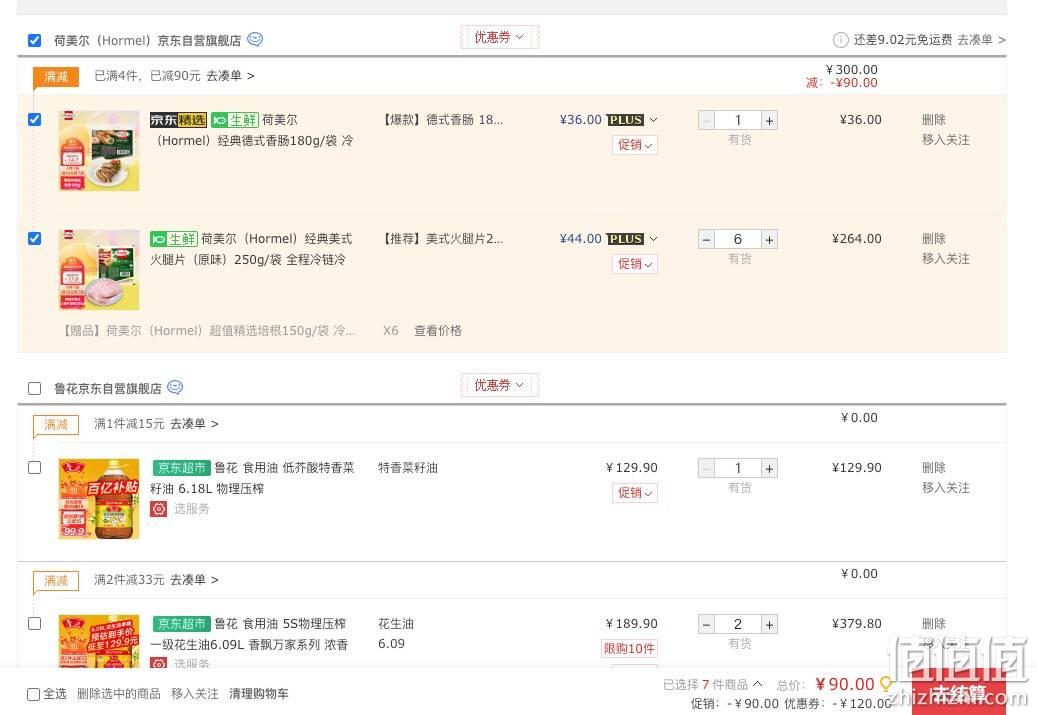This screenshot has width=1037, height=715.
Task: Click the lightbulb icon next to total price
Action: (886, 684)
